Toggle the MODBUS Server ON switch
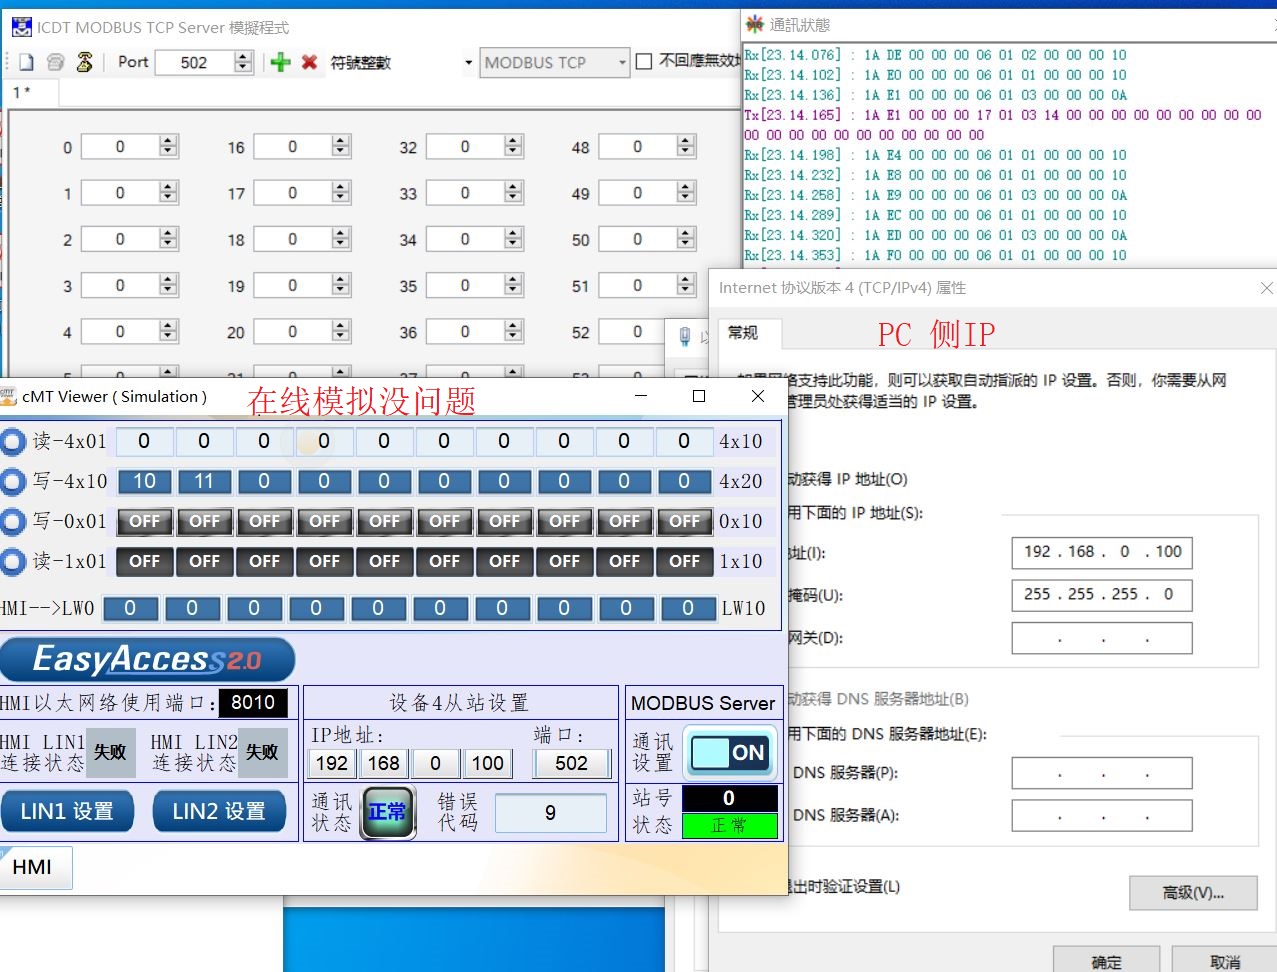The width and height of the screenshot is (1277, 972). point(729,753)
